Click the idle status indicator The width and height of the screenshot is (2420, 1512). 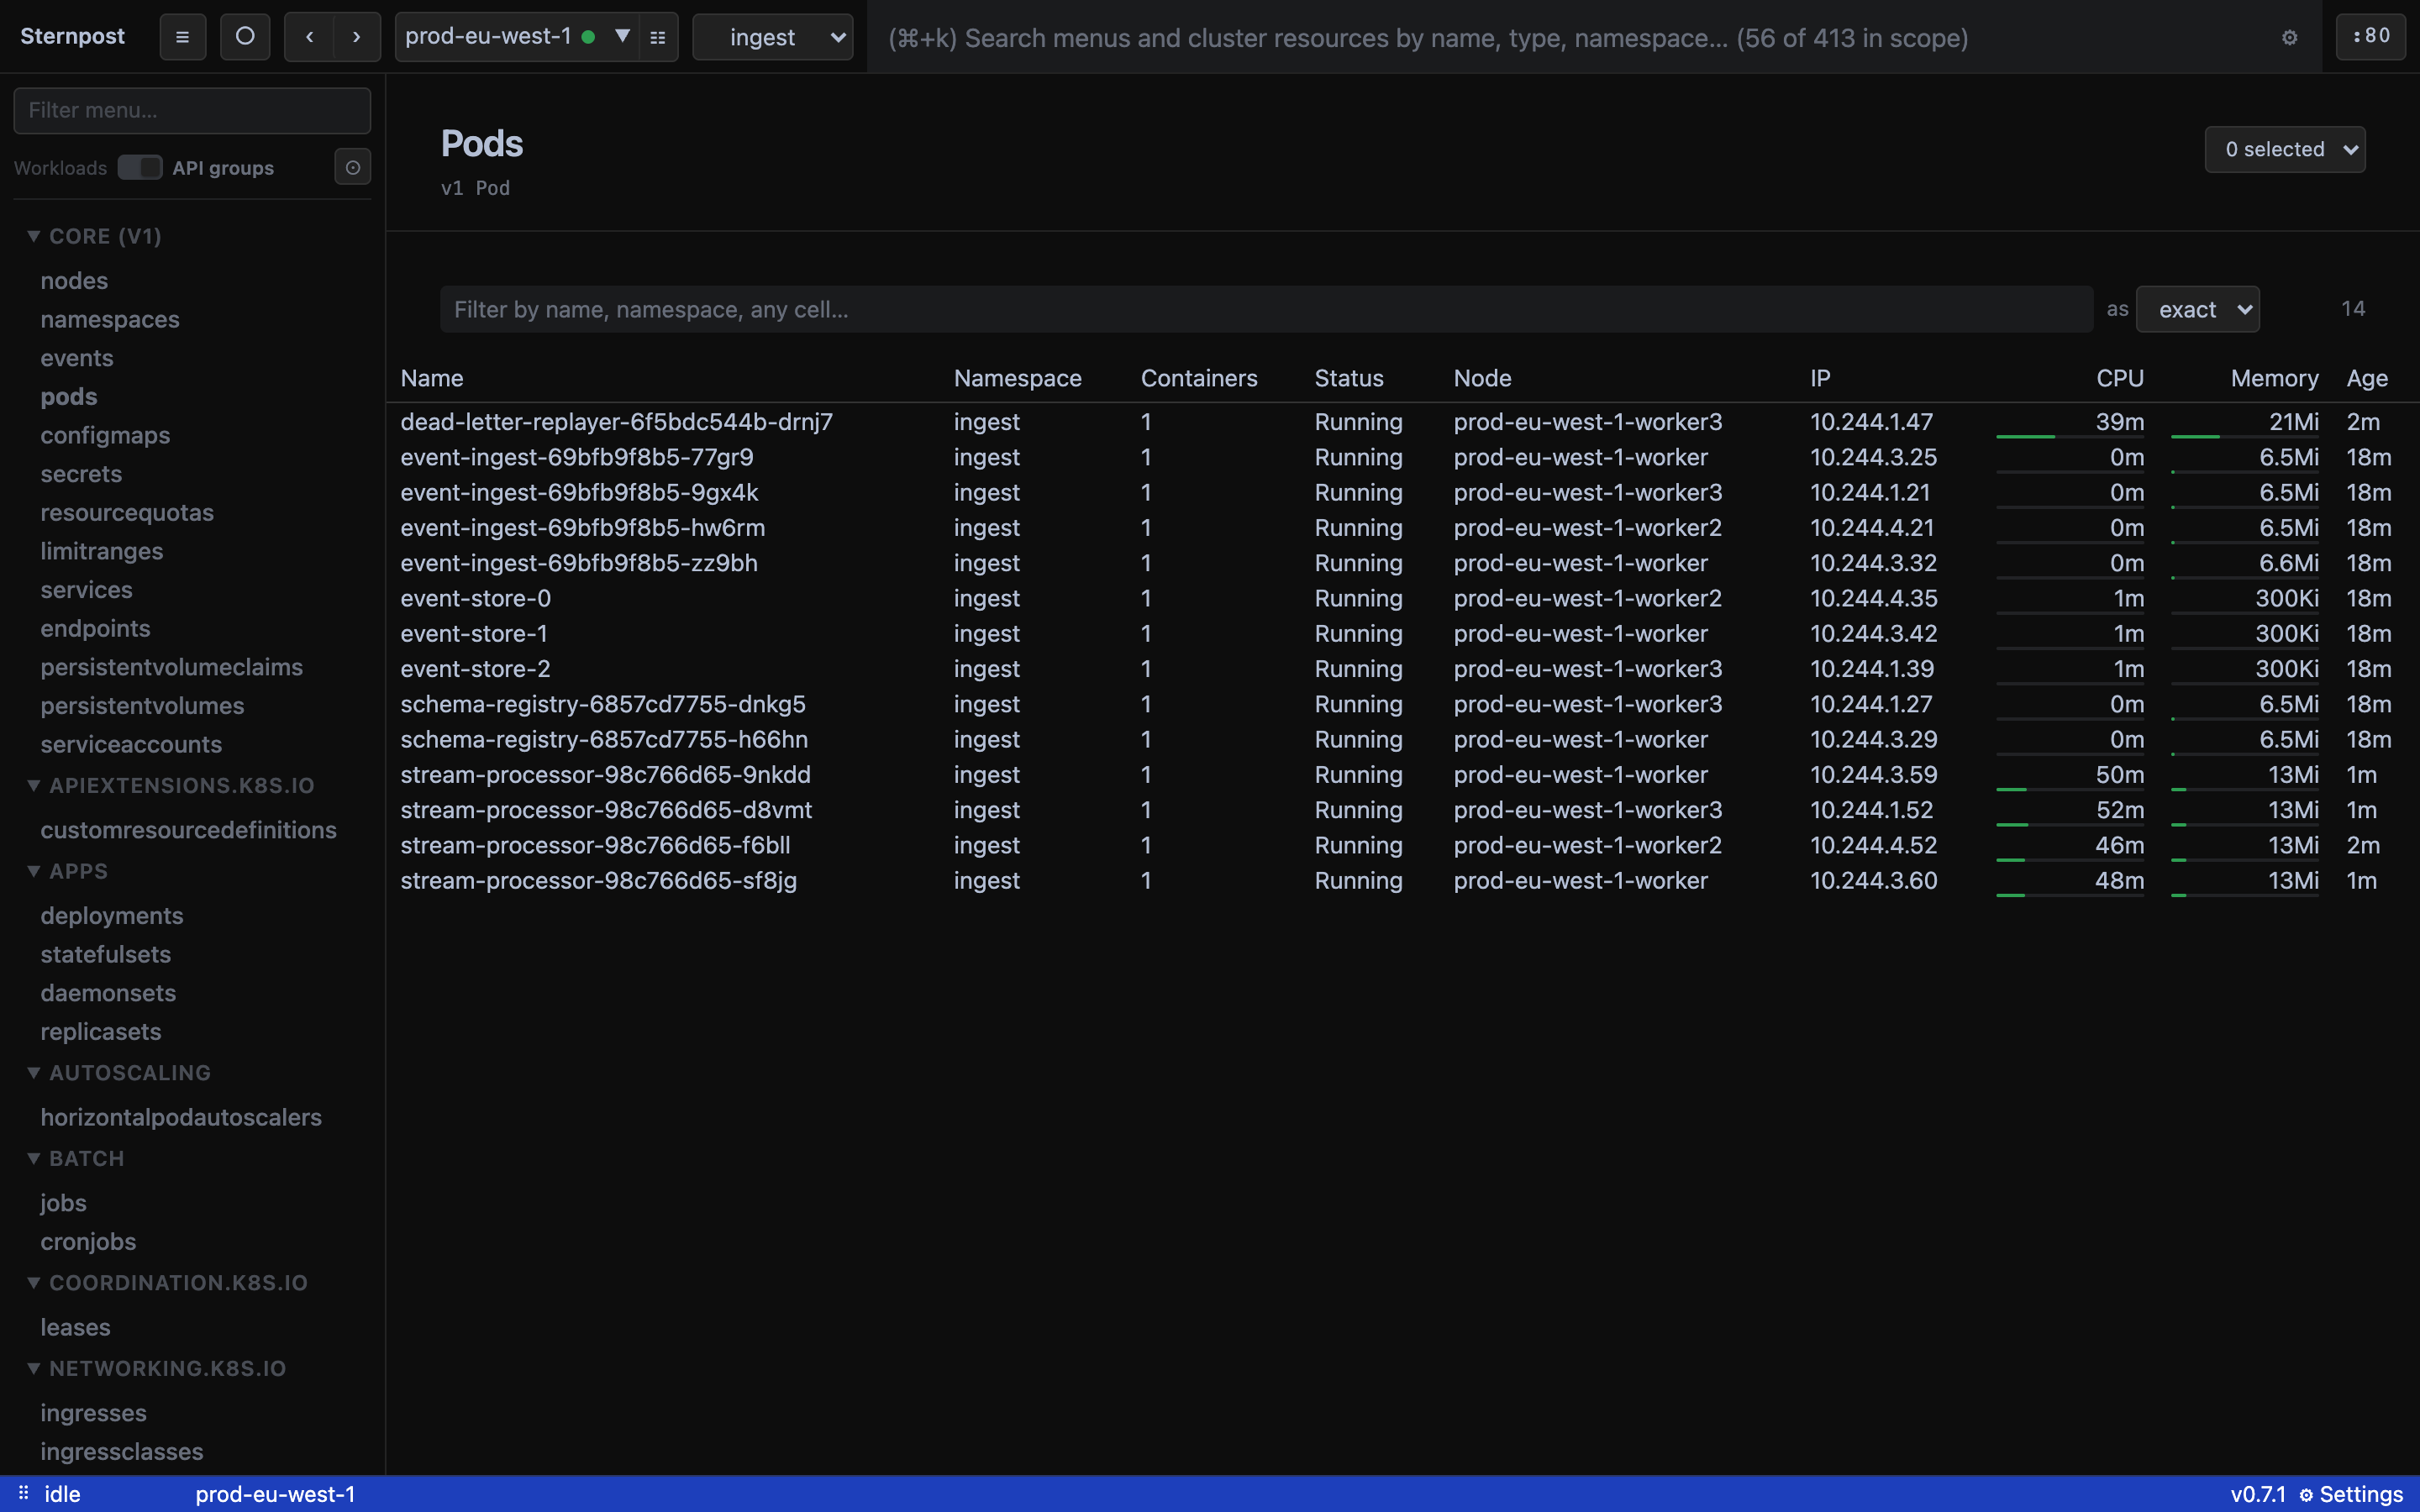coord(62,1494)
